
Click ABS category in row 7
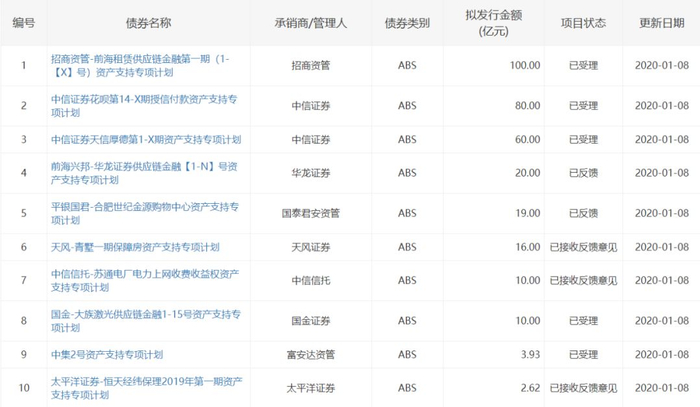pos(407,281)
